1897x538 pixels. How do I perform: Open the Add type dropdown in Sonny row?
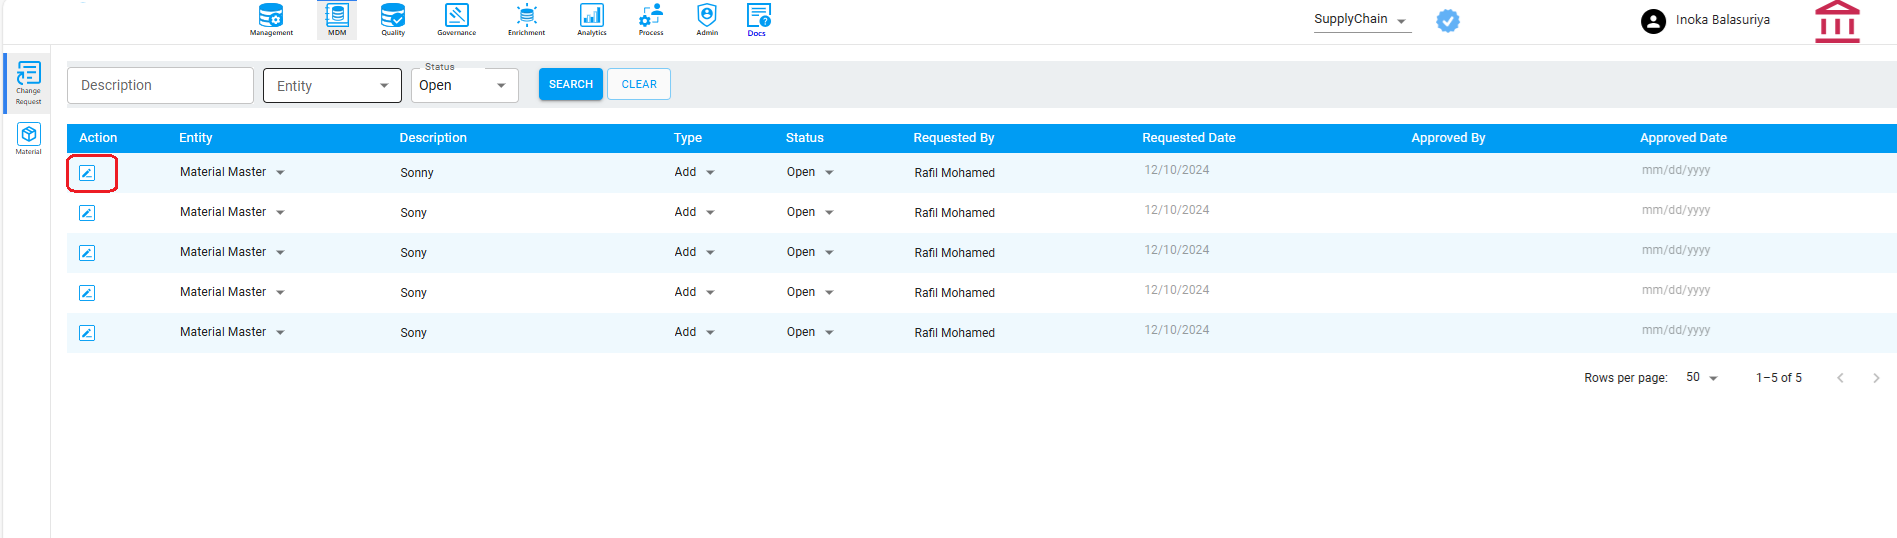tap(695, 172)
